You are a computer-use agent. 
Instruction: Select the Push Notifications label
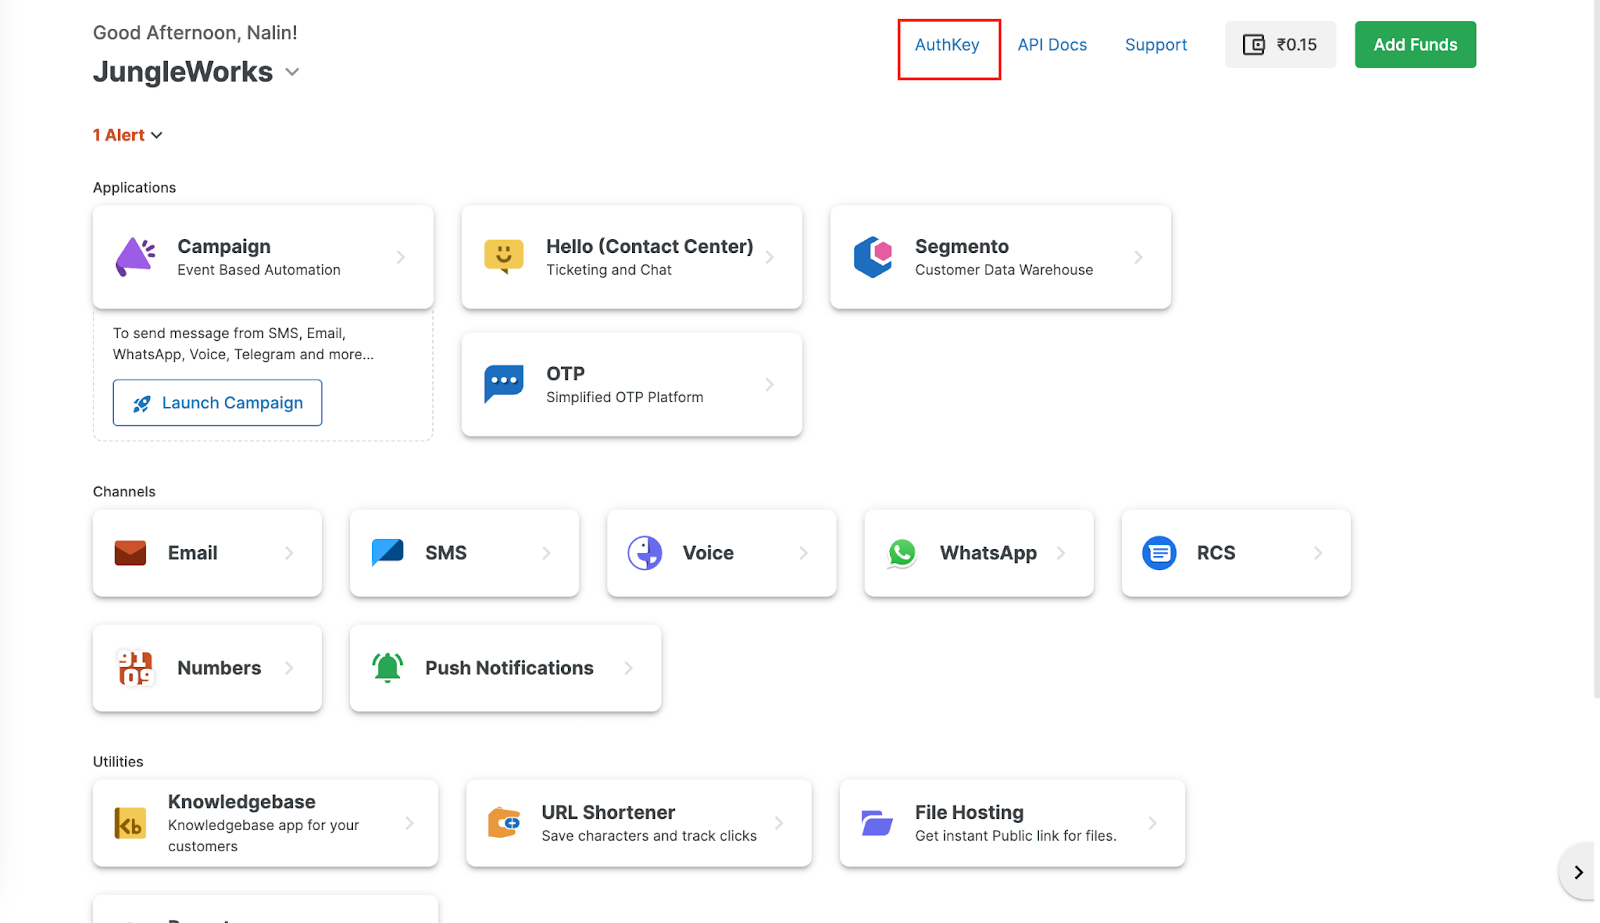coord(509,668)
